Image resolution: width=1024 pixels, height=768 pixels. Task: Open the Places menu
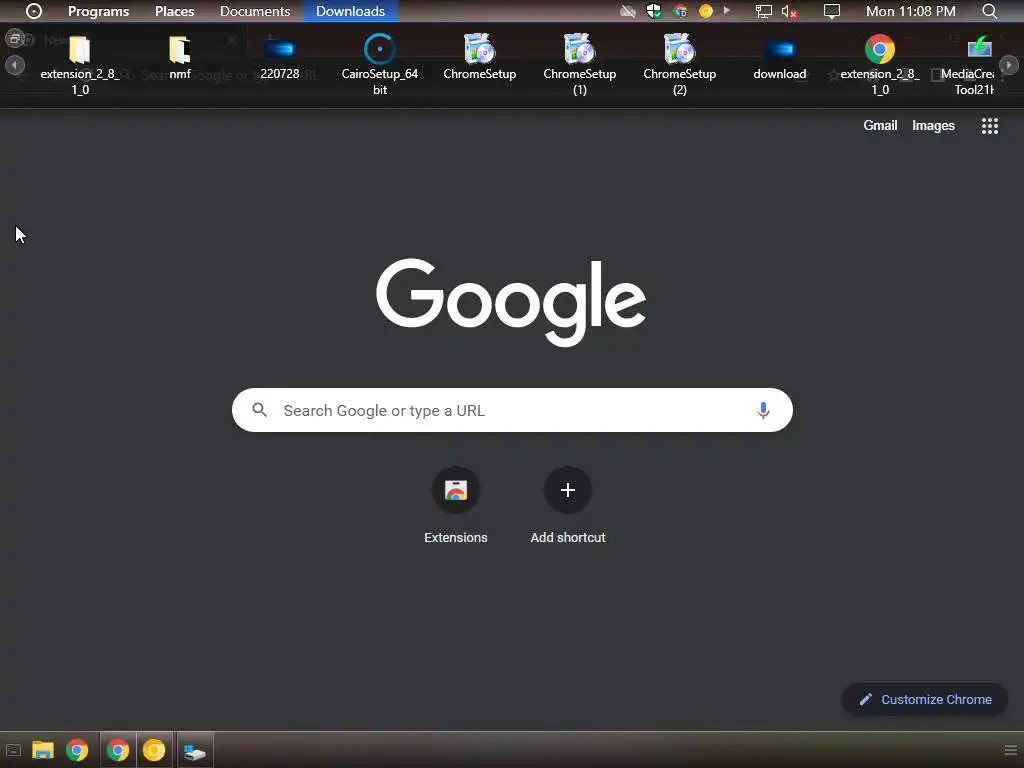coord(174,11)
